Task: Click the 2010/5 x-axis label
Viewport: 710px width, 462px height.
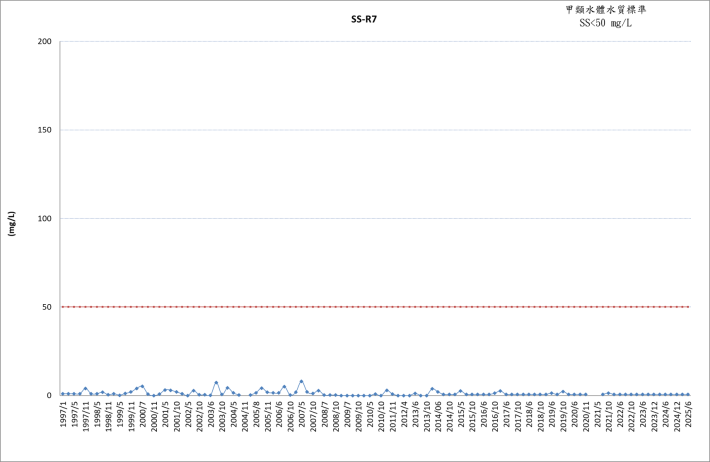Action: pyautogui.click(x=370, y=413)
